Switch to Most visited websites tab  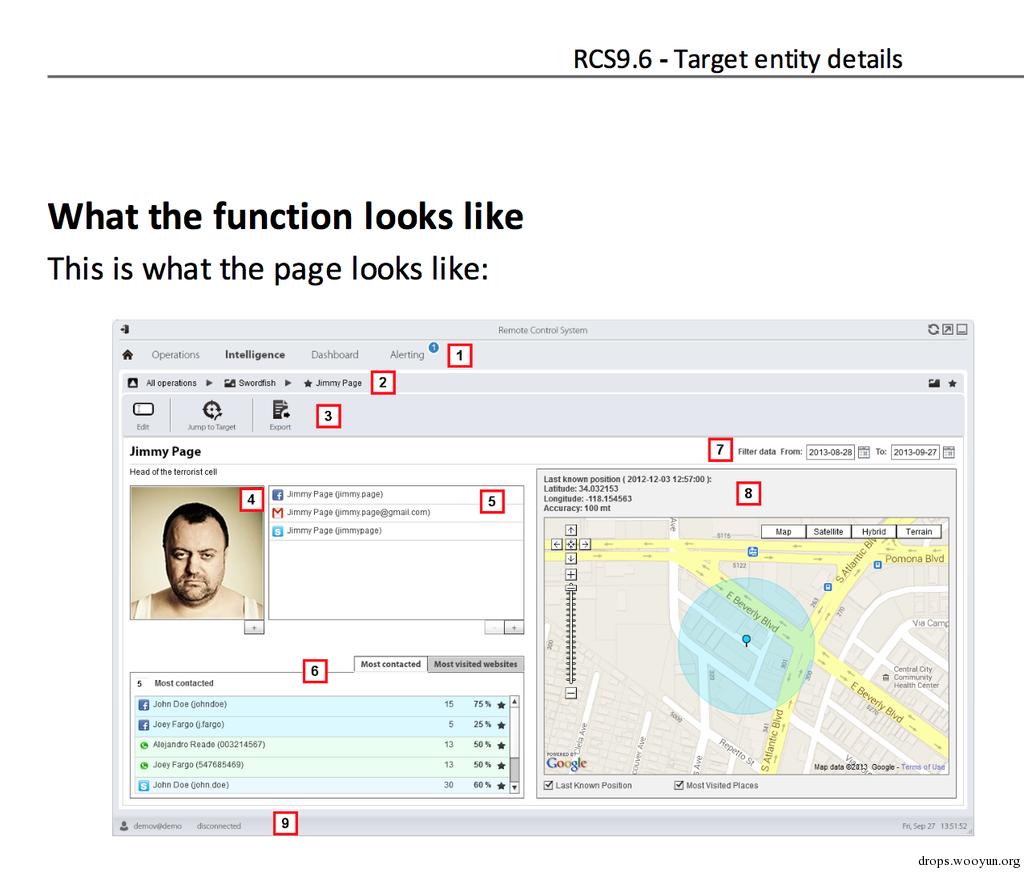(x=475, y=664)
